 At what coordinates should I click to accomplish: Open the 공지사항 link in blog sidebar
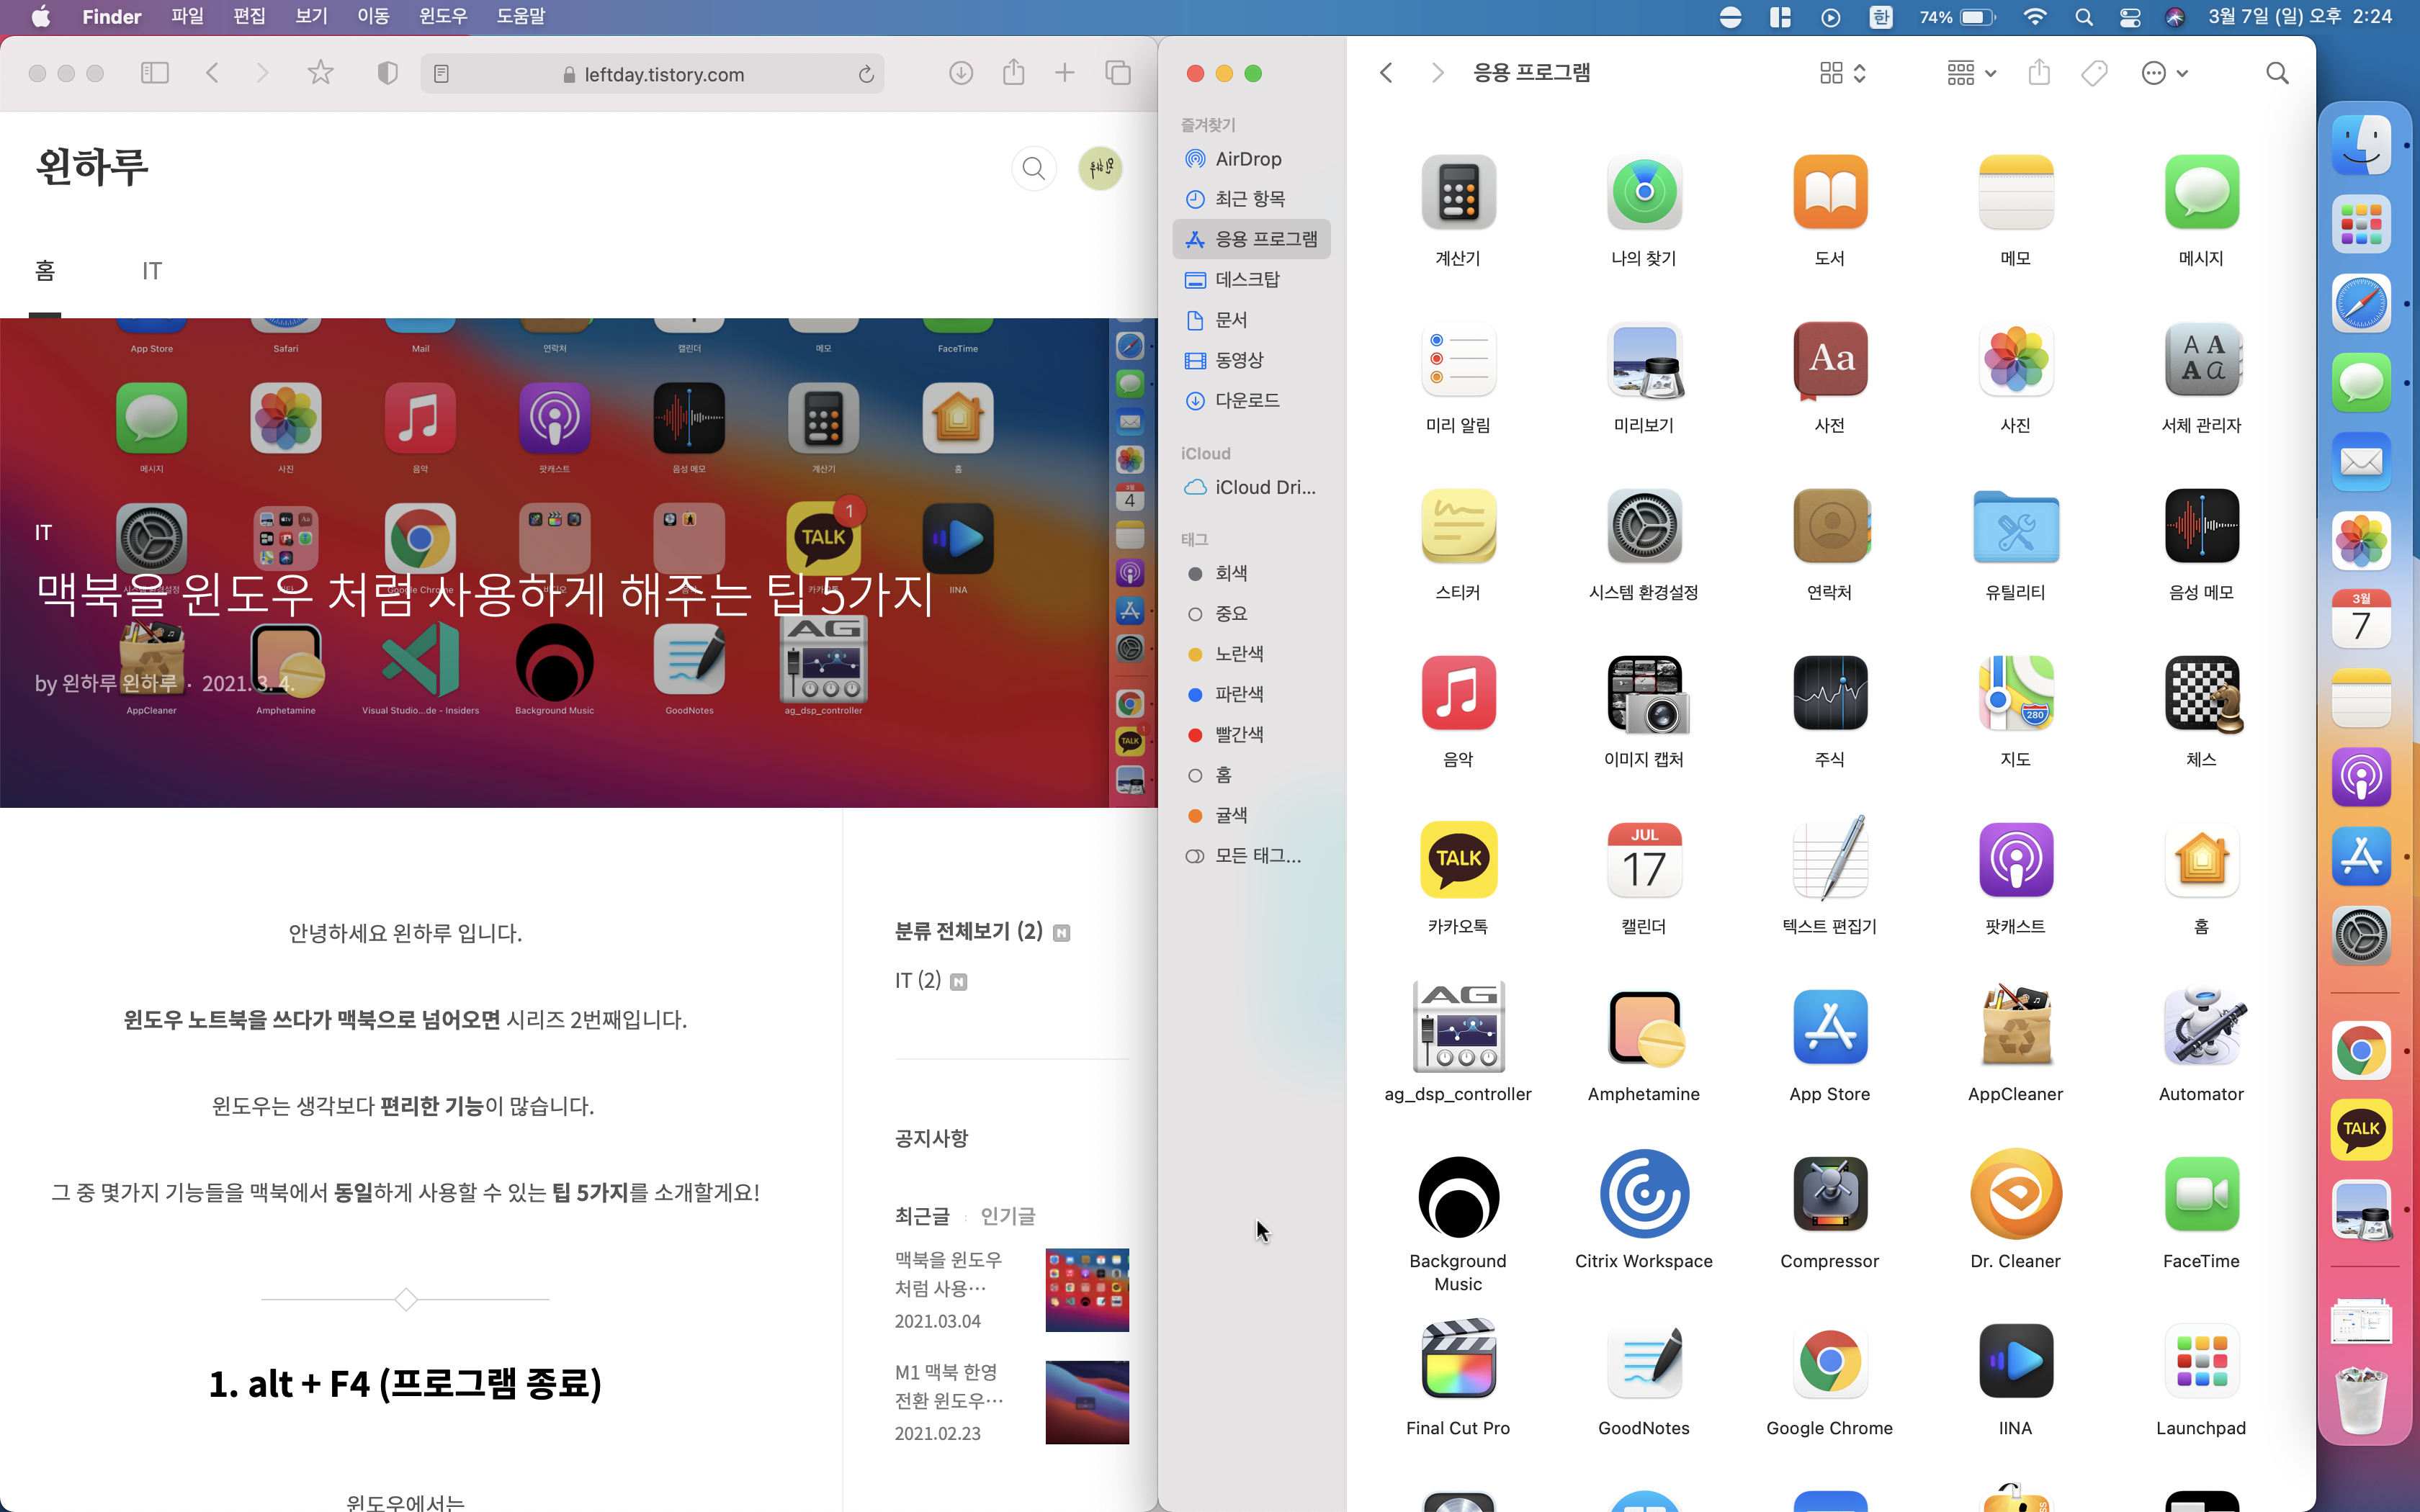[x=931, y=1138]
